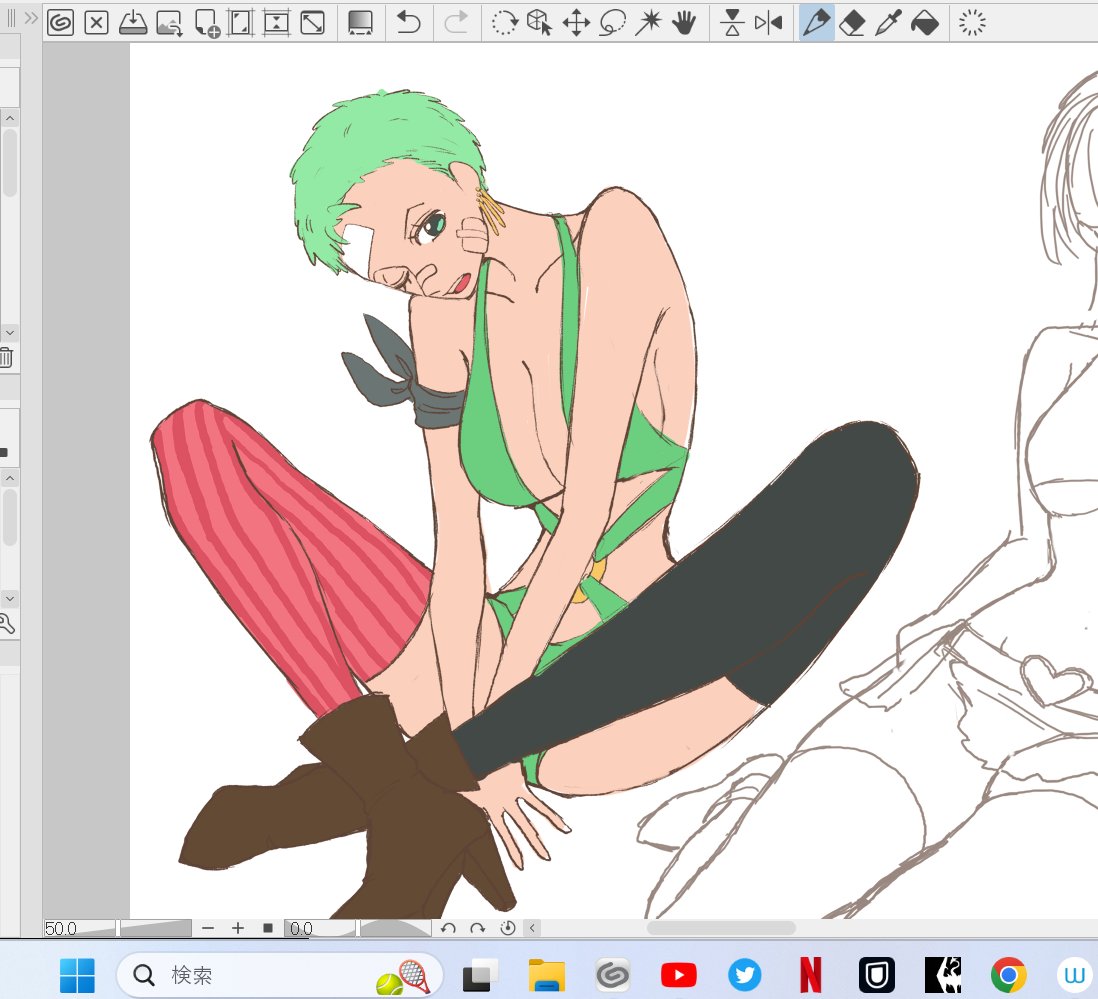Click the 50.0 zoom percentage field
1098x999 pixels.
click(x=78, y=928)
